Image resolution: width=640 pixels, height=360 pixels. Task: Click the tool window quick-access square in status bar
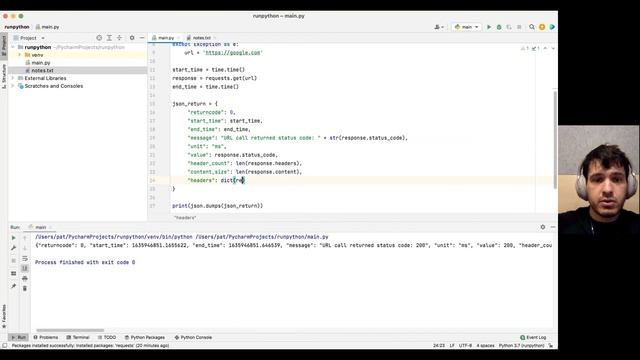point(4,346)
